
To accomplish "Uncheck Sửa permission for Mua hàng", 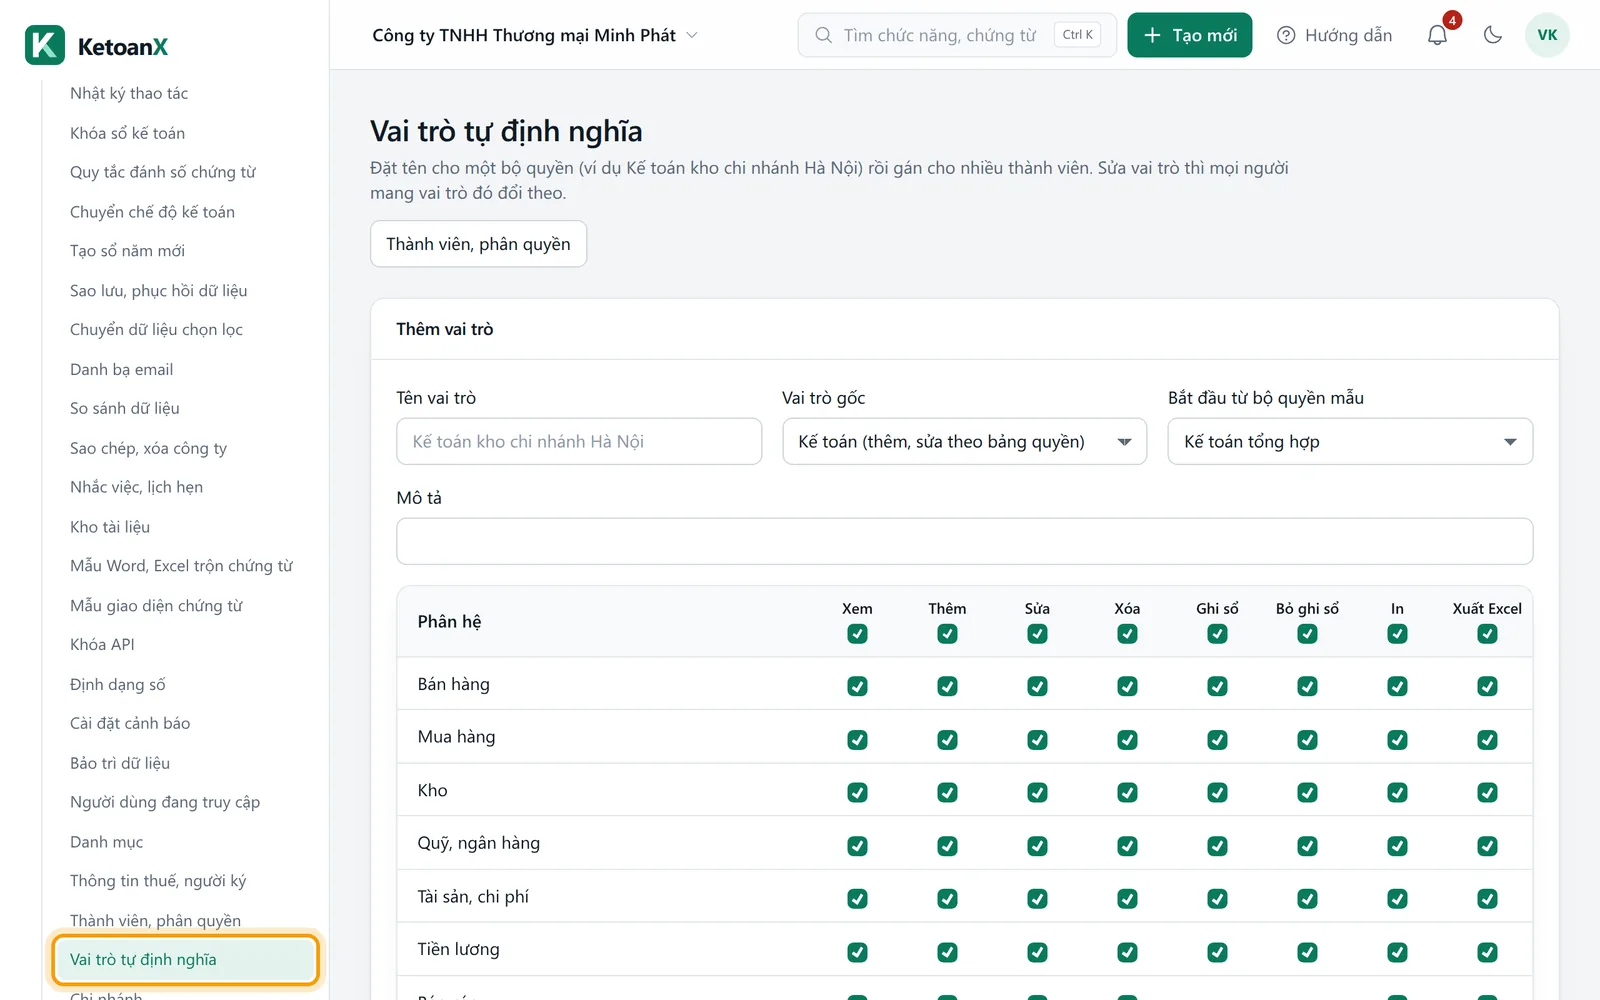I will (x=1037, y=739).
